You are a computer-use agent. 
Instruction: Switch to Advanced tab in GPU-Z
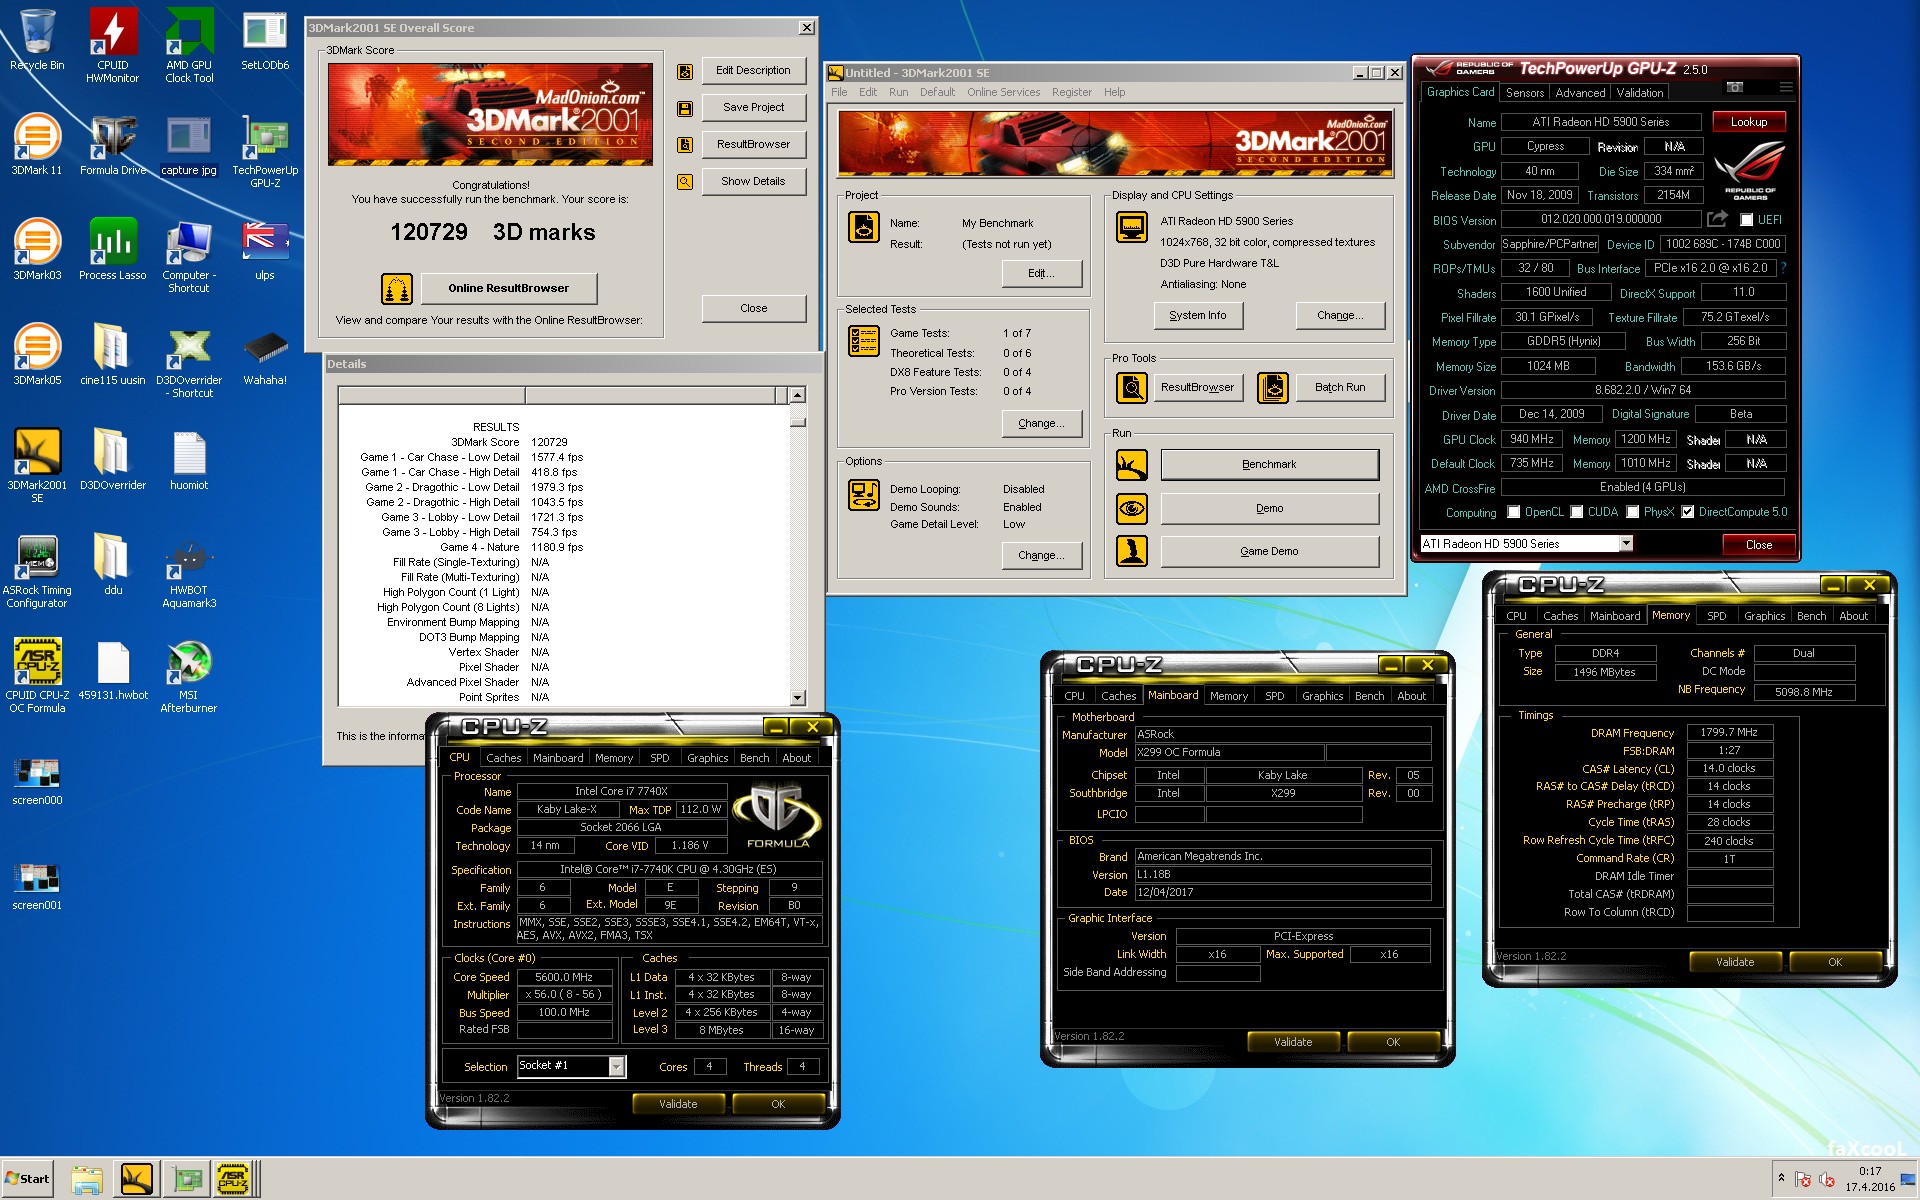[x=1580, y=93]
